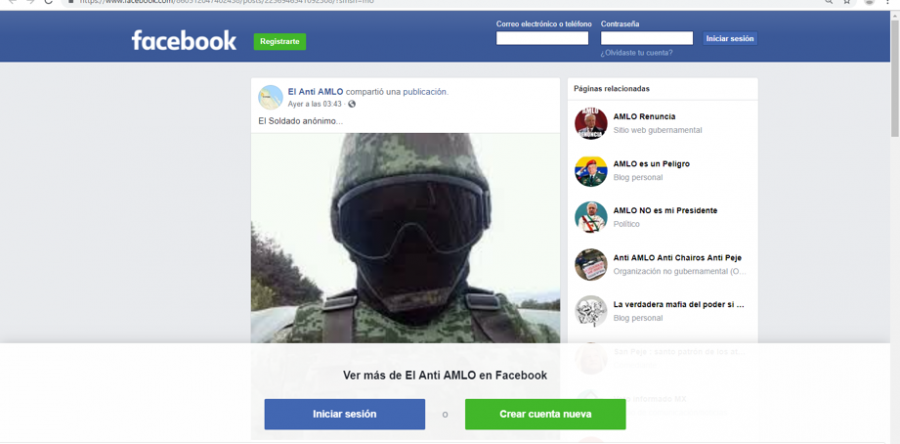The width and height of the screenshot is (900, 444).
Task: Open La verdadera mafia del poder avatar
Action: click(x=591, y=311)
